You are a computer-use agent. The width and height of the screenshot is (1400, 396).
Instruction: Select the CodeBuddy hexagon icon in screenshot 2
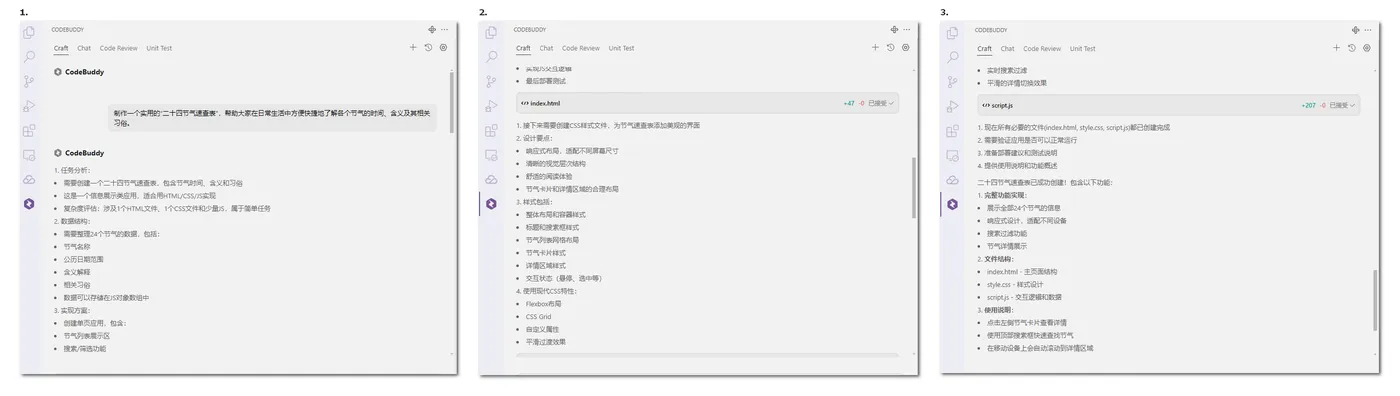[491, 203]
